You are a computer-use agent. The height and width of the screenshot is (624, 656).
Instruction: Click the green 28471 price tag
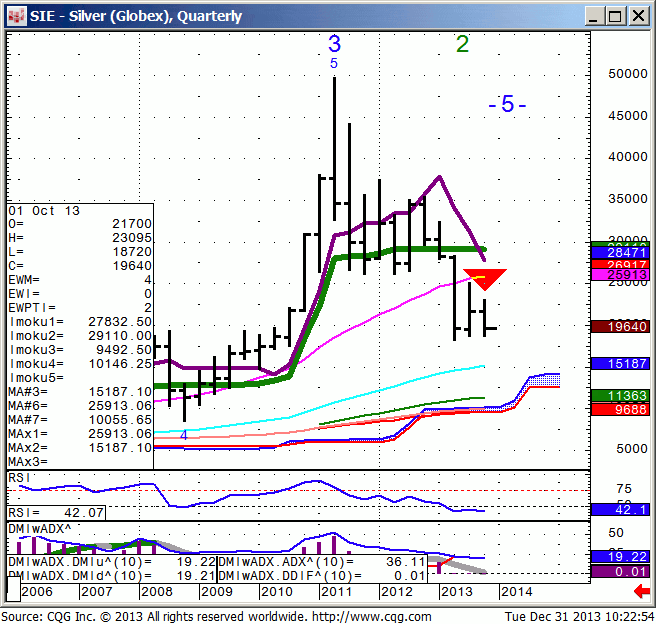click(x=620, y=250)
